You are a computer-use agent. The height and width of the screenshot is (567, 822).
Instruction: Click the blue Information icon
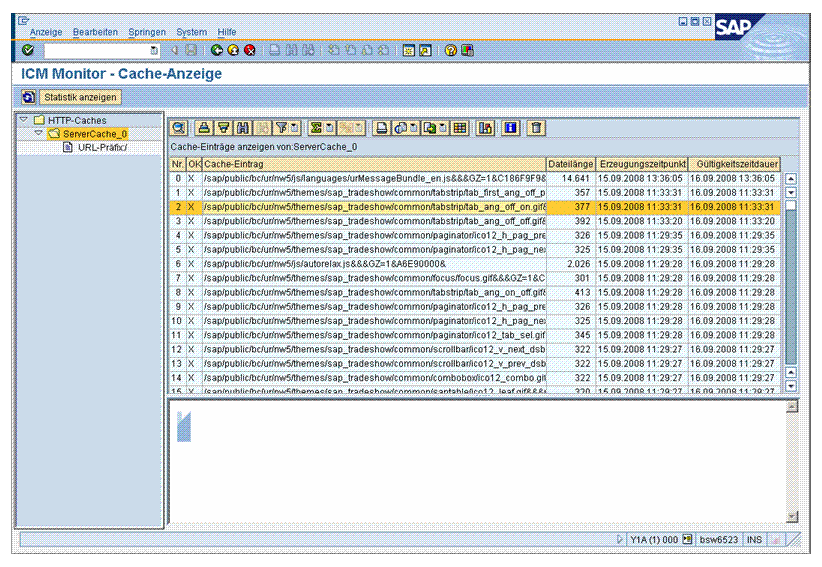[x=511, y=128]
